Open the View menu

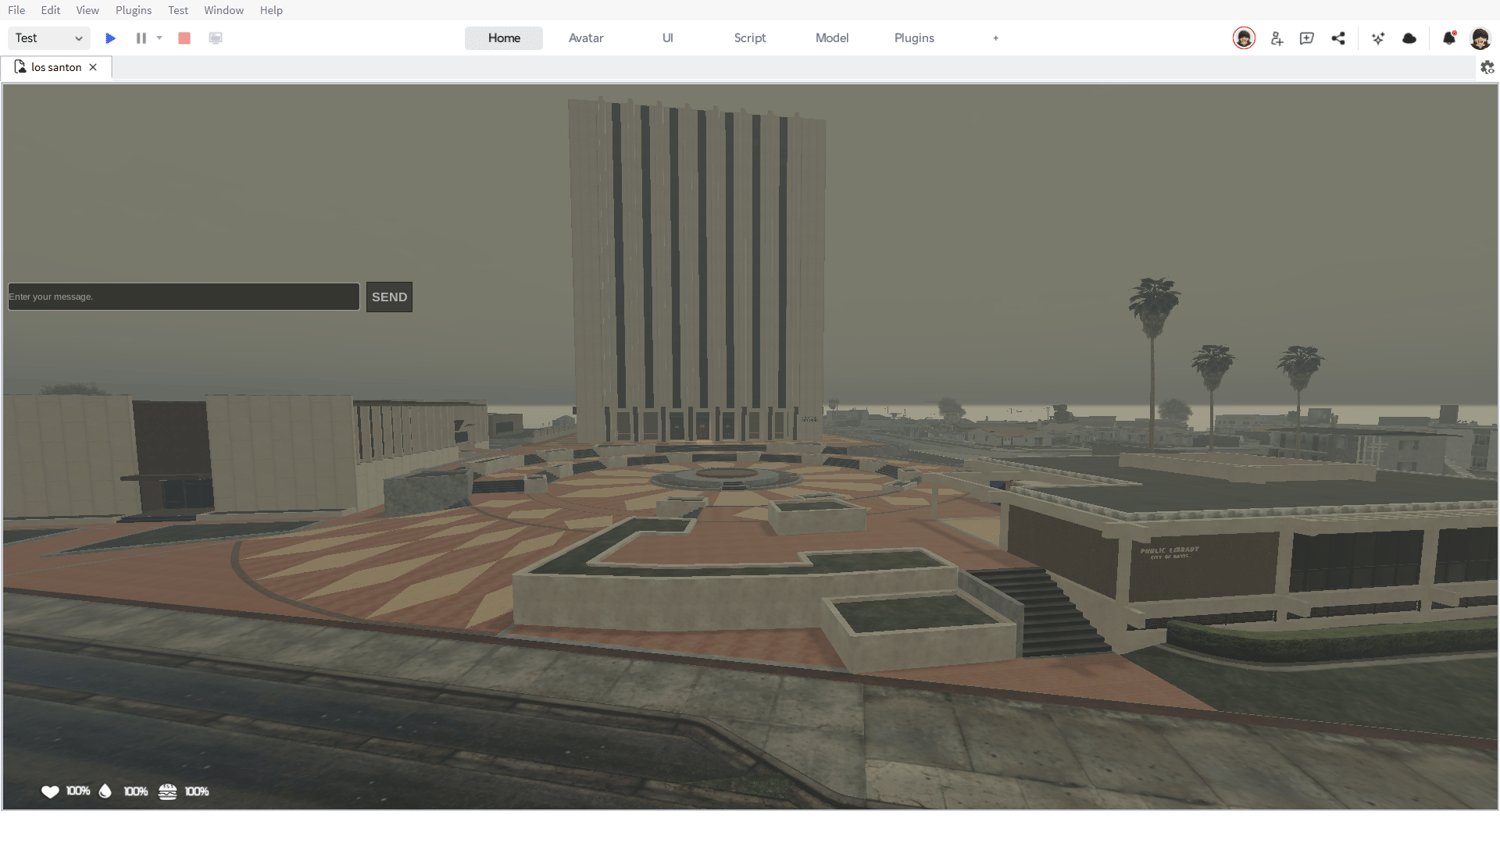pyautogui.click(x=88, y=10)
